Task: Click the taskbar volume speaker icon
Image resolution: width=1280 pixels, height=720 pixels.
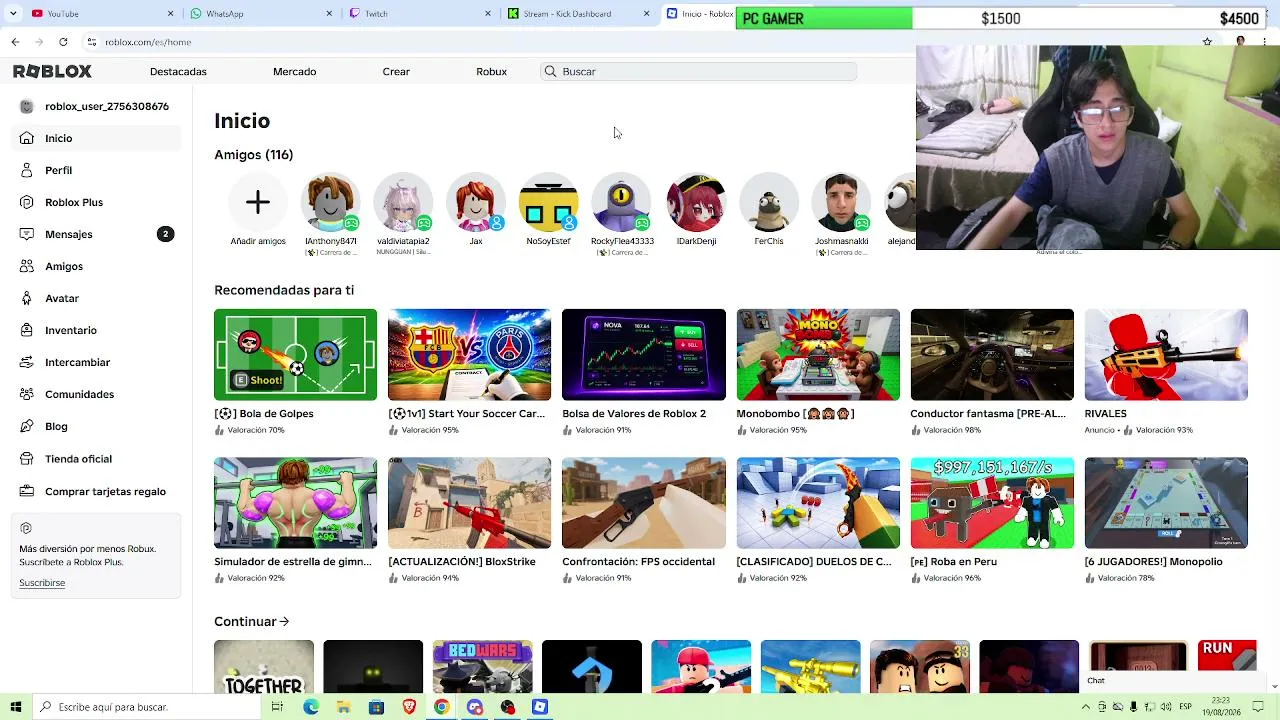Action: click(1166, 707)
